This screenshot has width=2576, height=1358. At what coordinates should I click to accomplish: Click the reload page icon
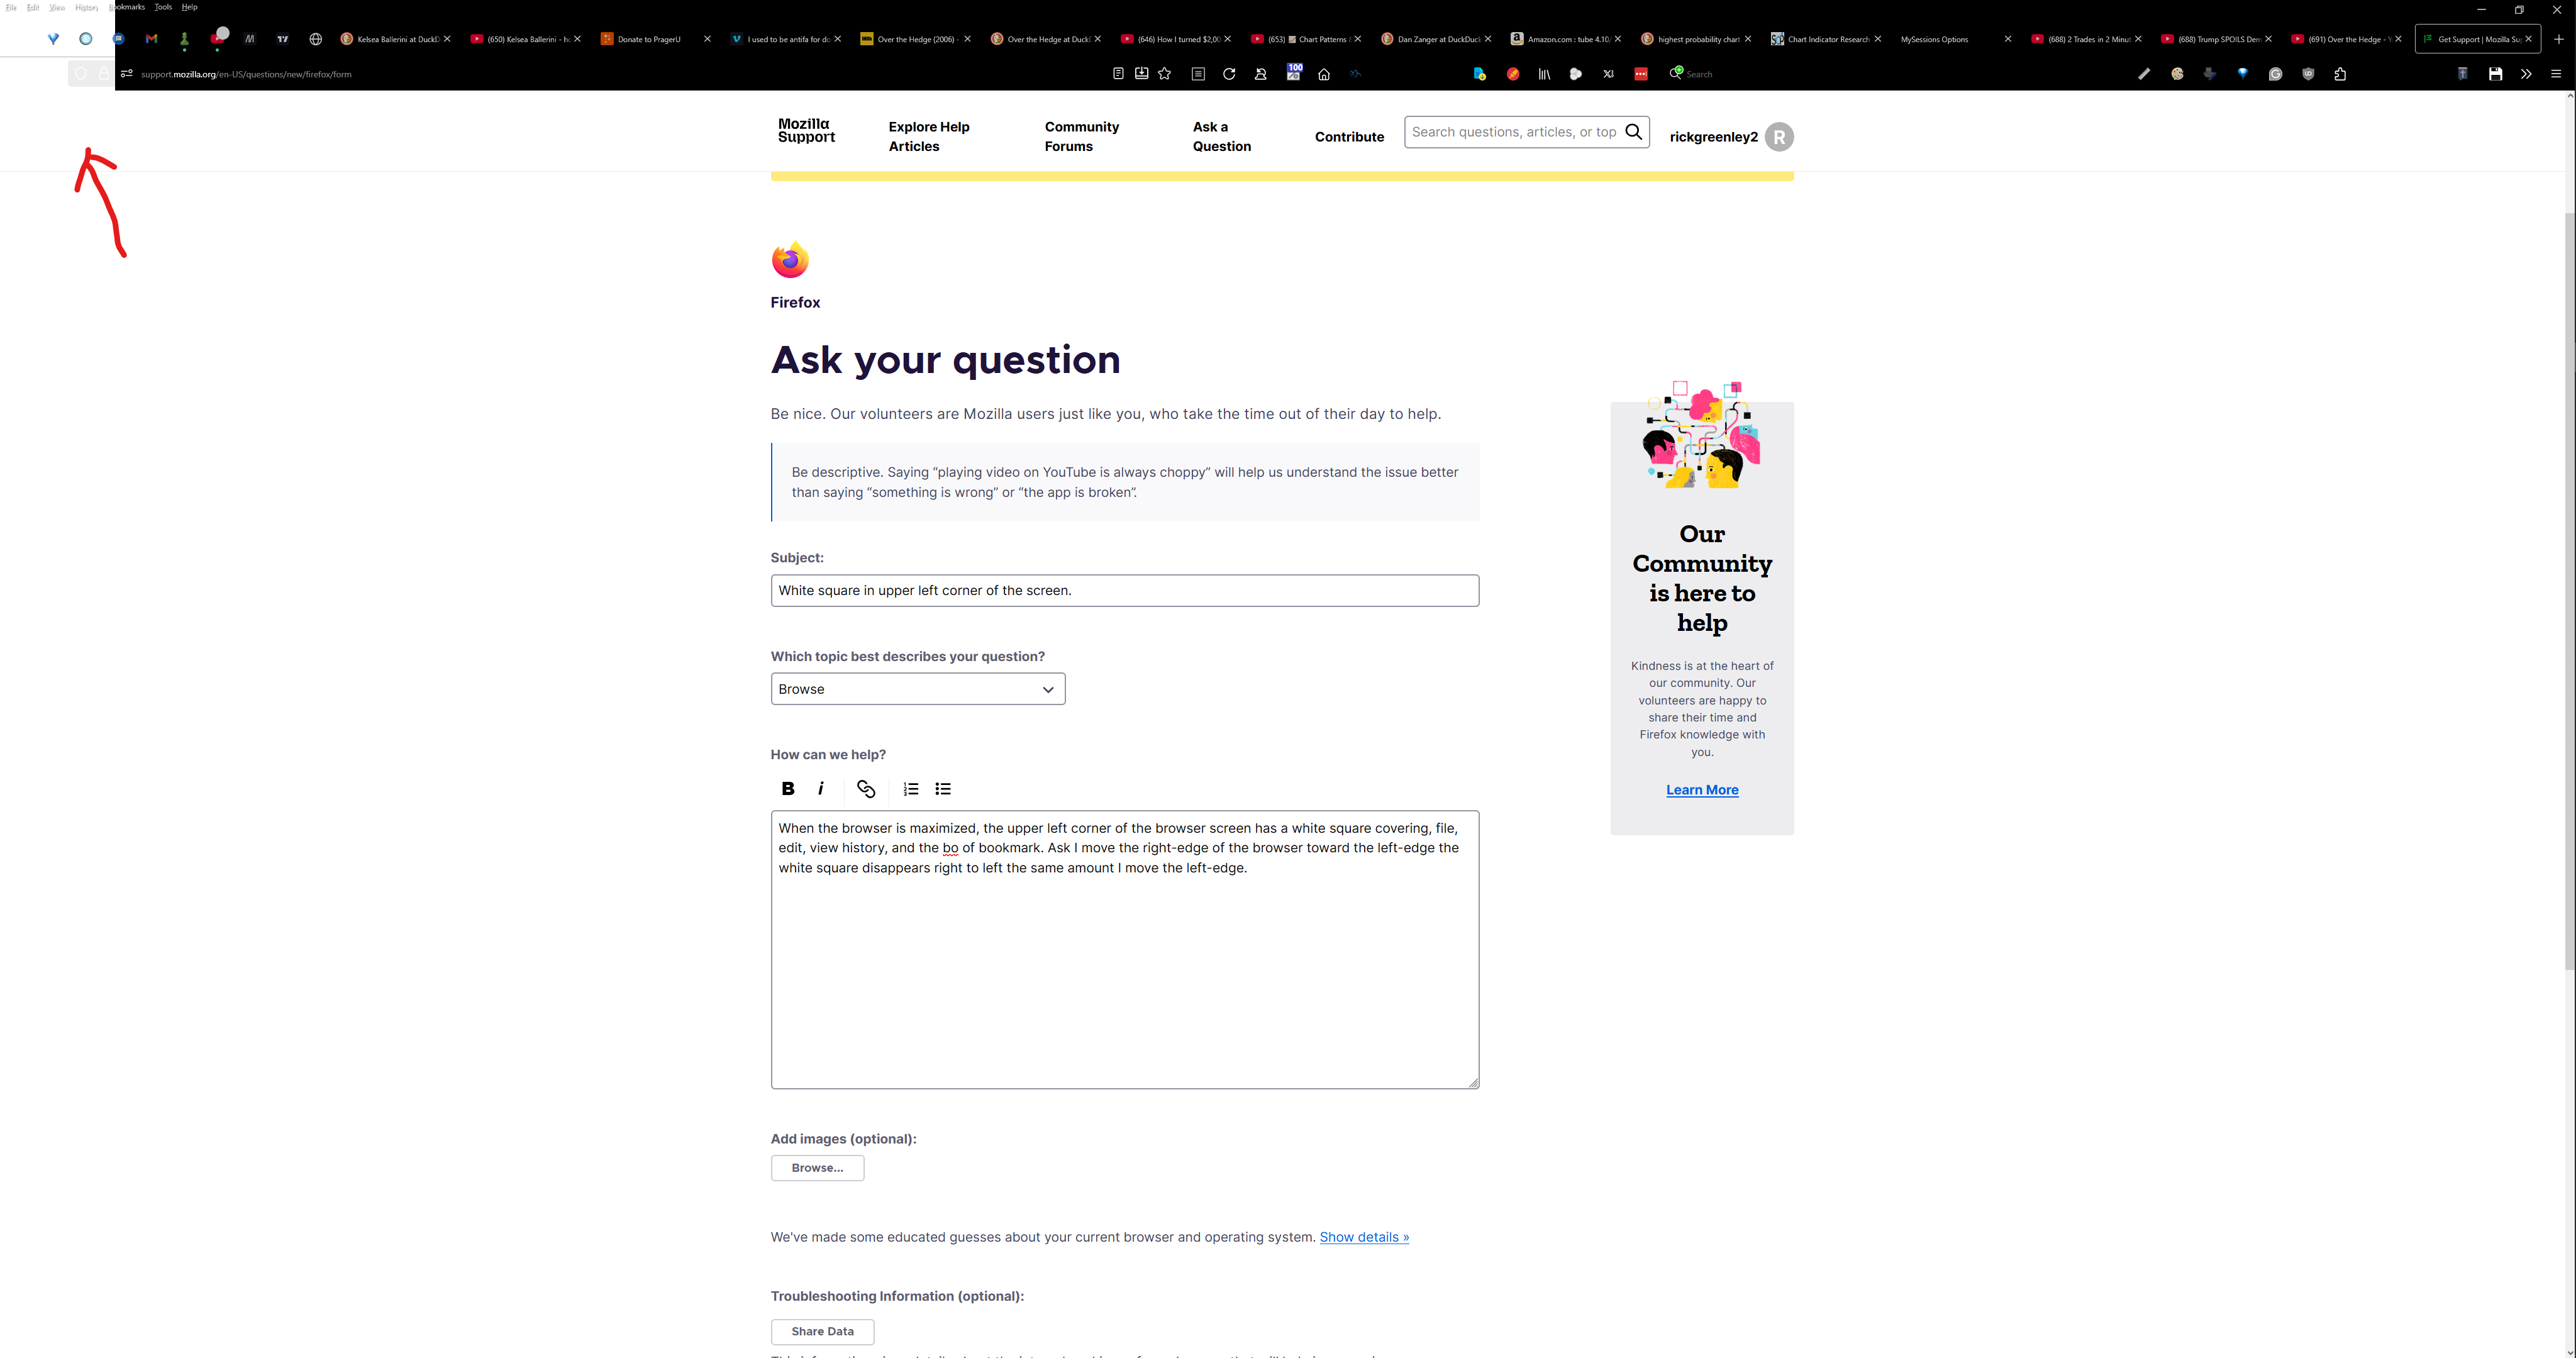click(1229, 74)
